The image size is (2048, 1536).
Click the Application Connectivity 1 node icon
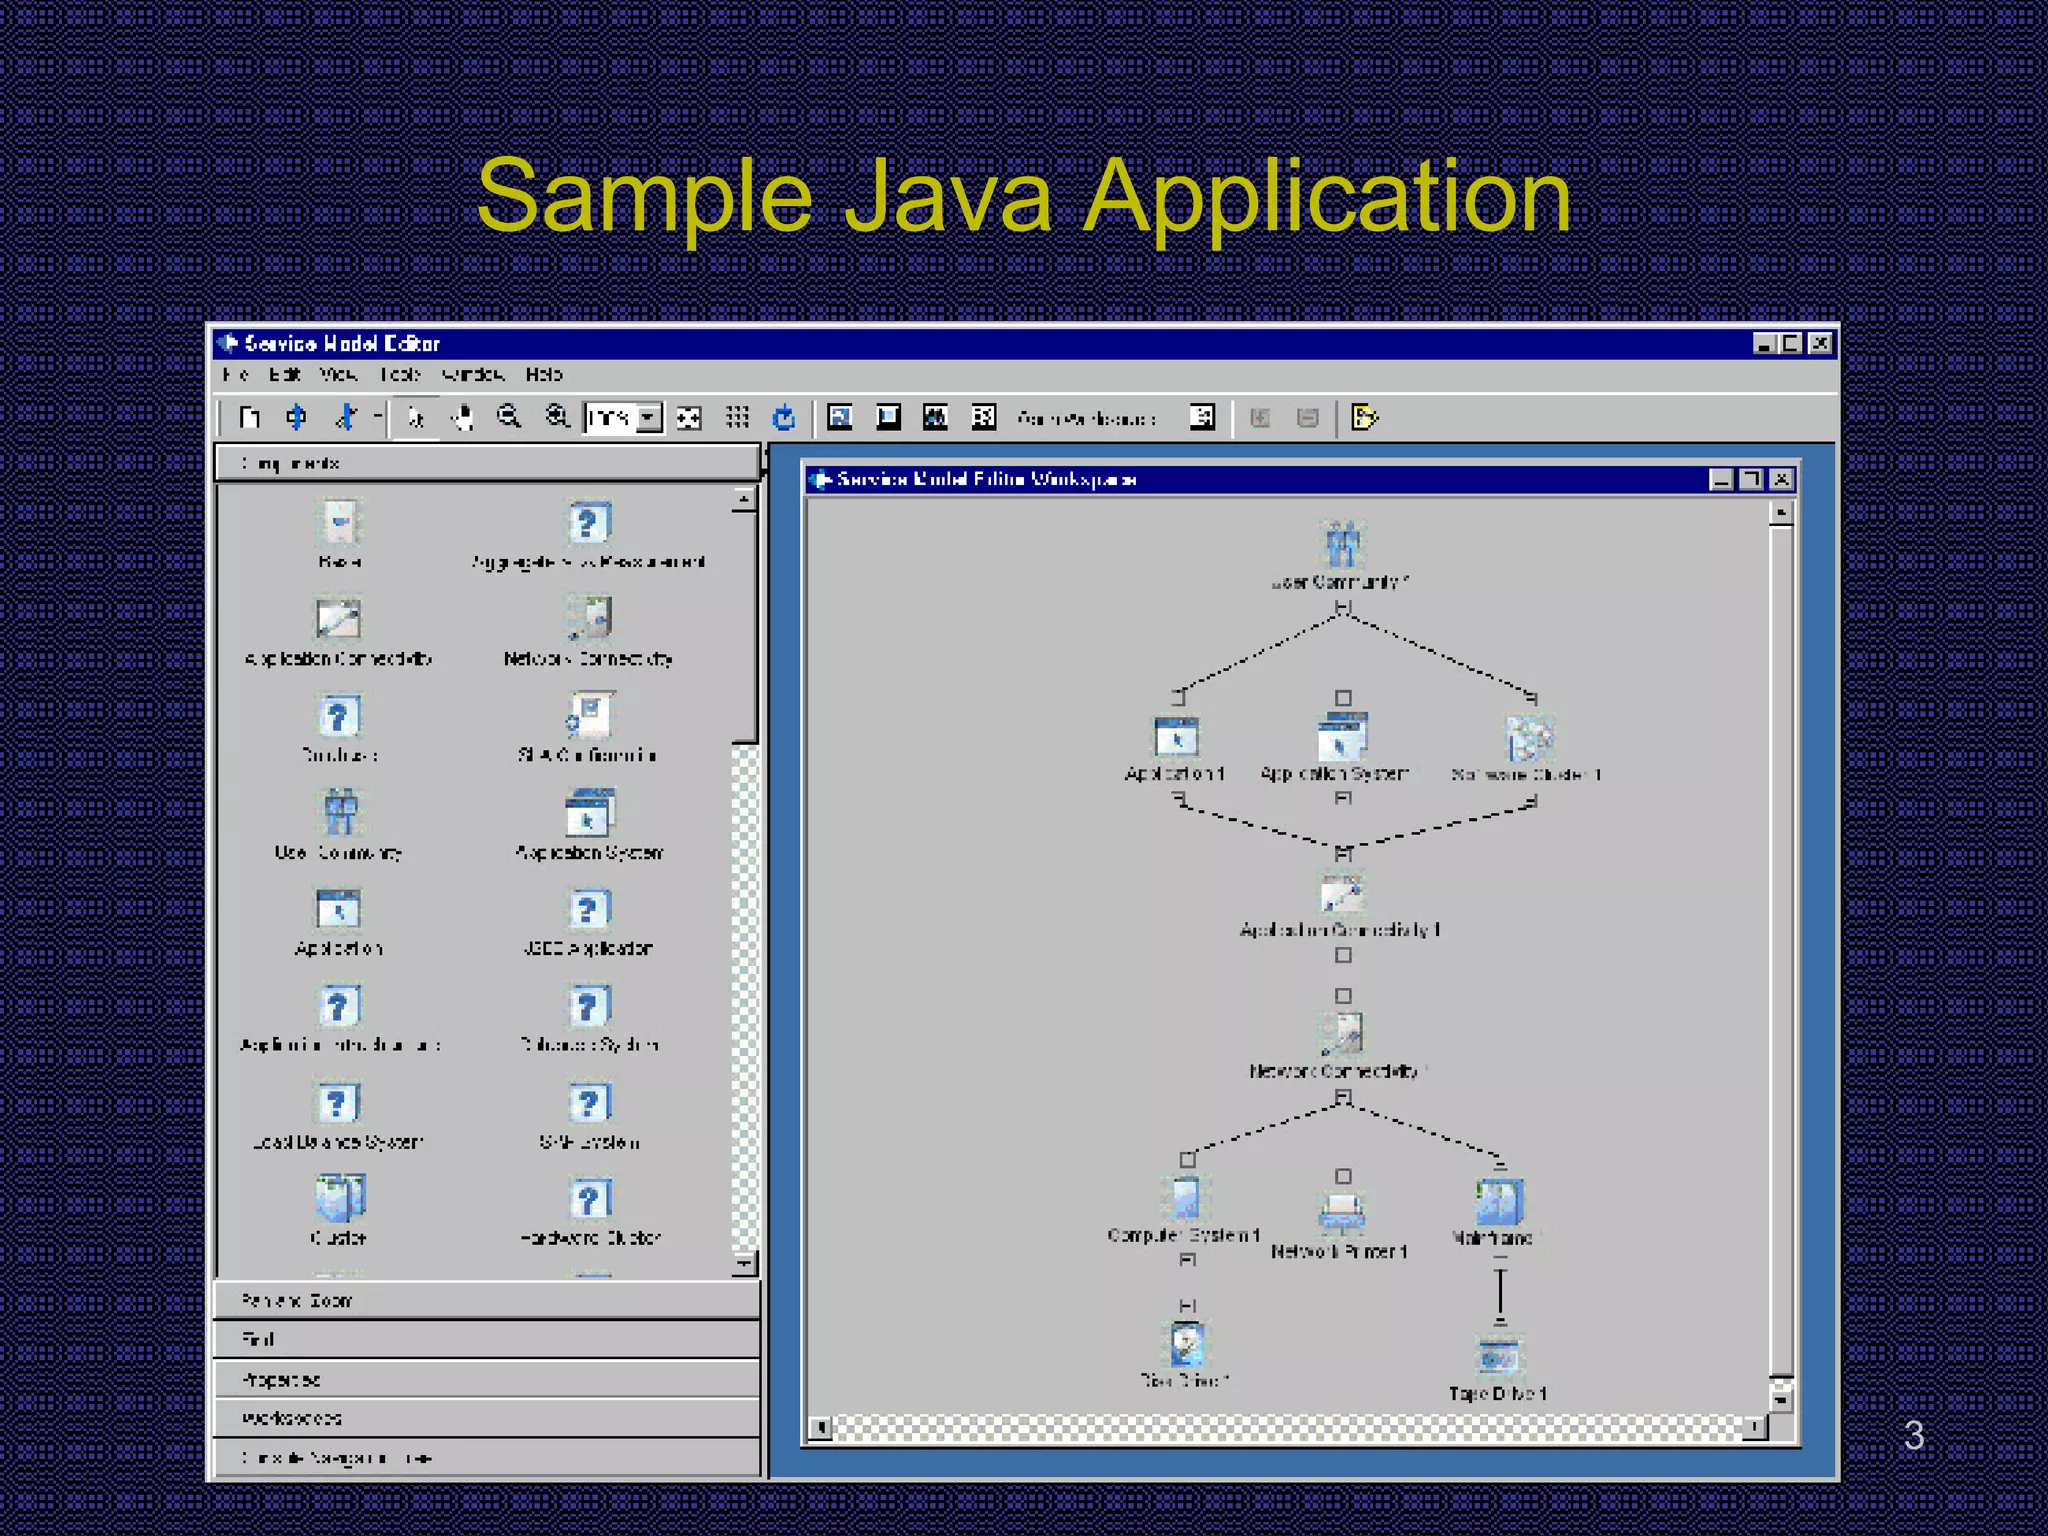click(1341, 893)
